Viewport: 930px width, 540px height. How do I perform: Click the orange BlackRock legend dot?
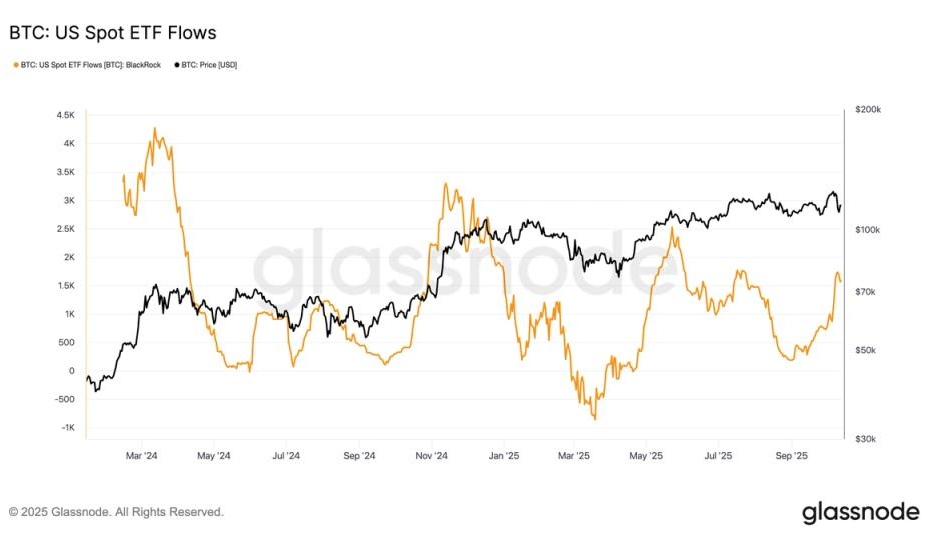[x=15, y=65]
